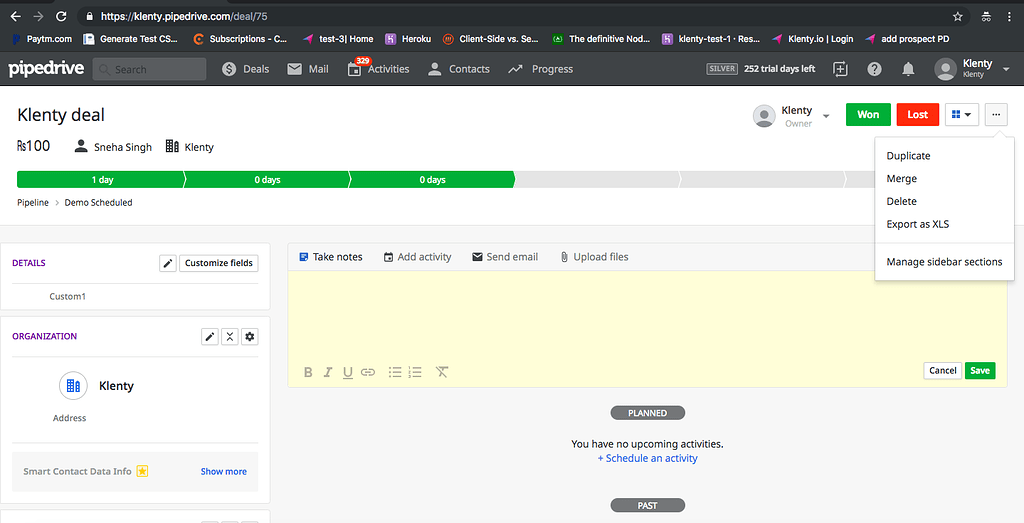
Task: Click the ₨100 deal value
Action: 33,146
